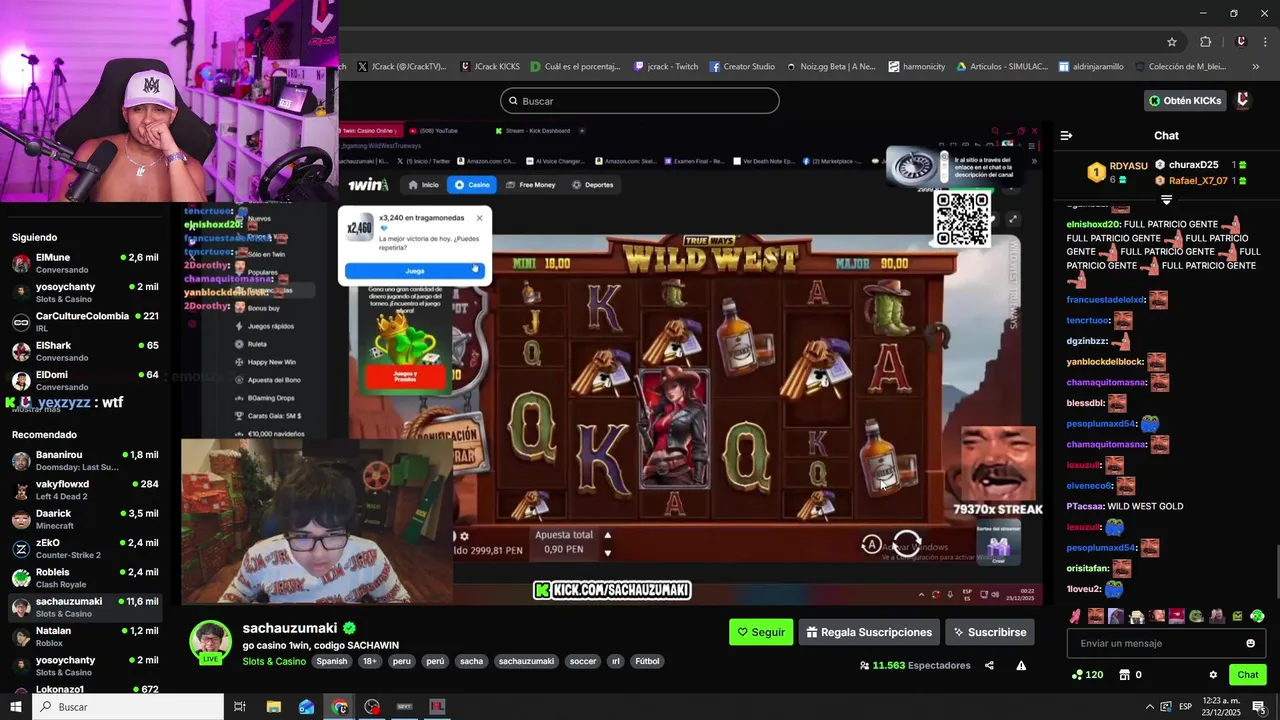Open the Slots & Casino category link
The image size is (1280, 720).
tap(274, 661)
